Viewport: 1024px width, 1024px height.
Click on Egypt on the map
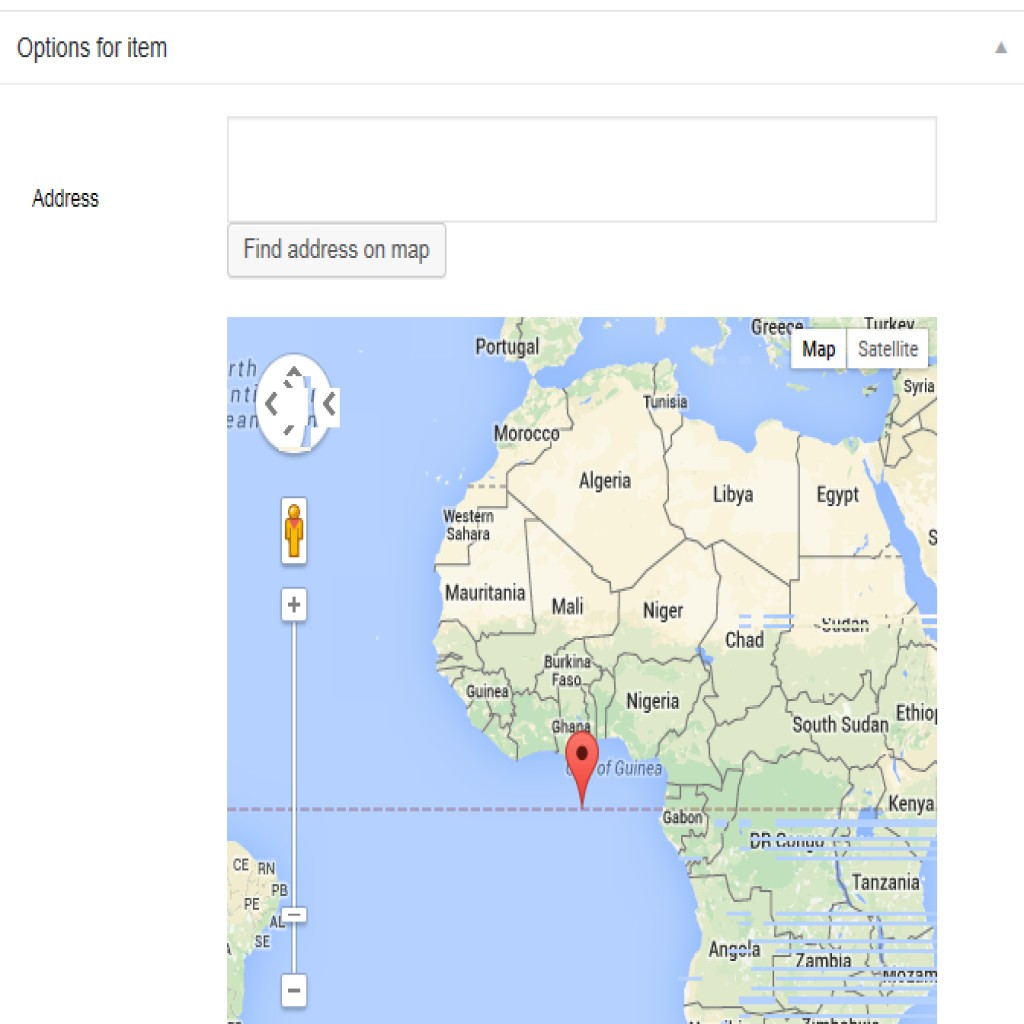pyautogui.click(x=837, y=494)
